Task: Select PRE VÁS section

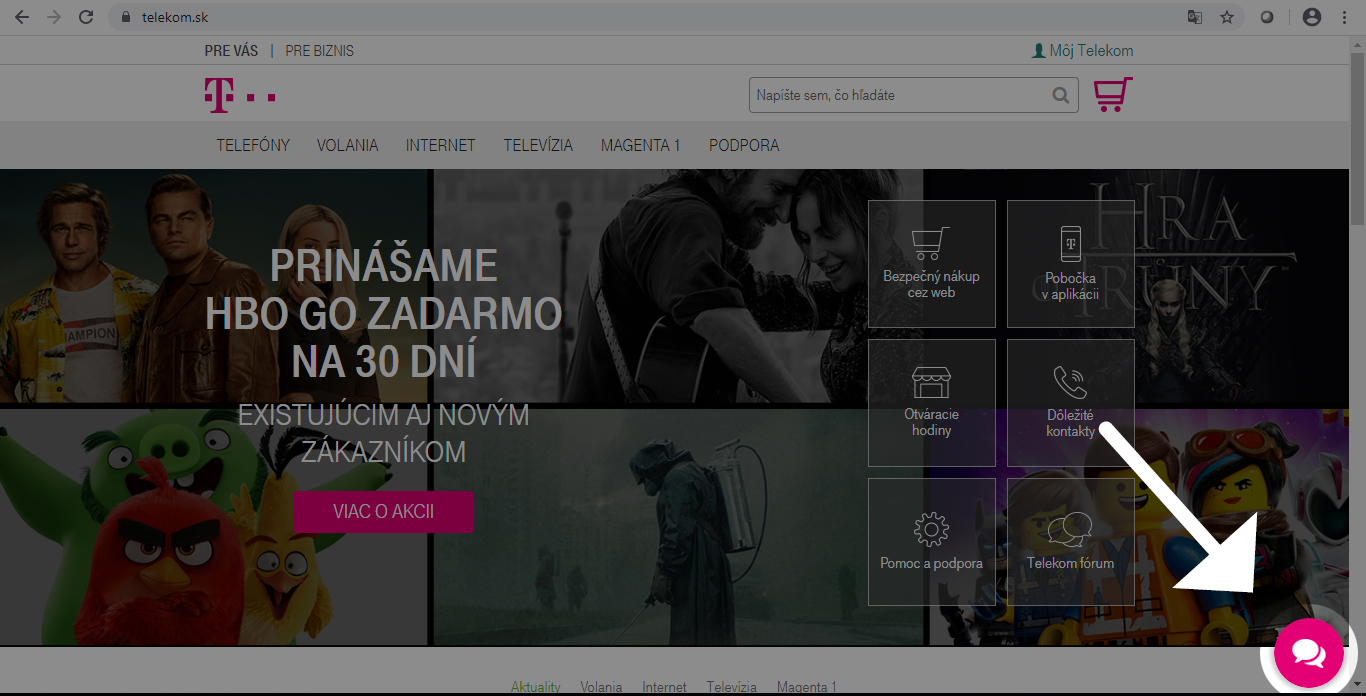Action: [231, 50]
